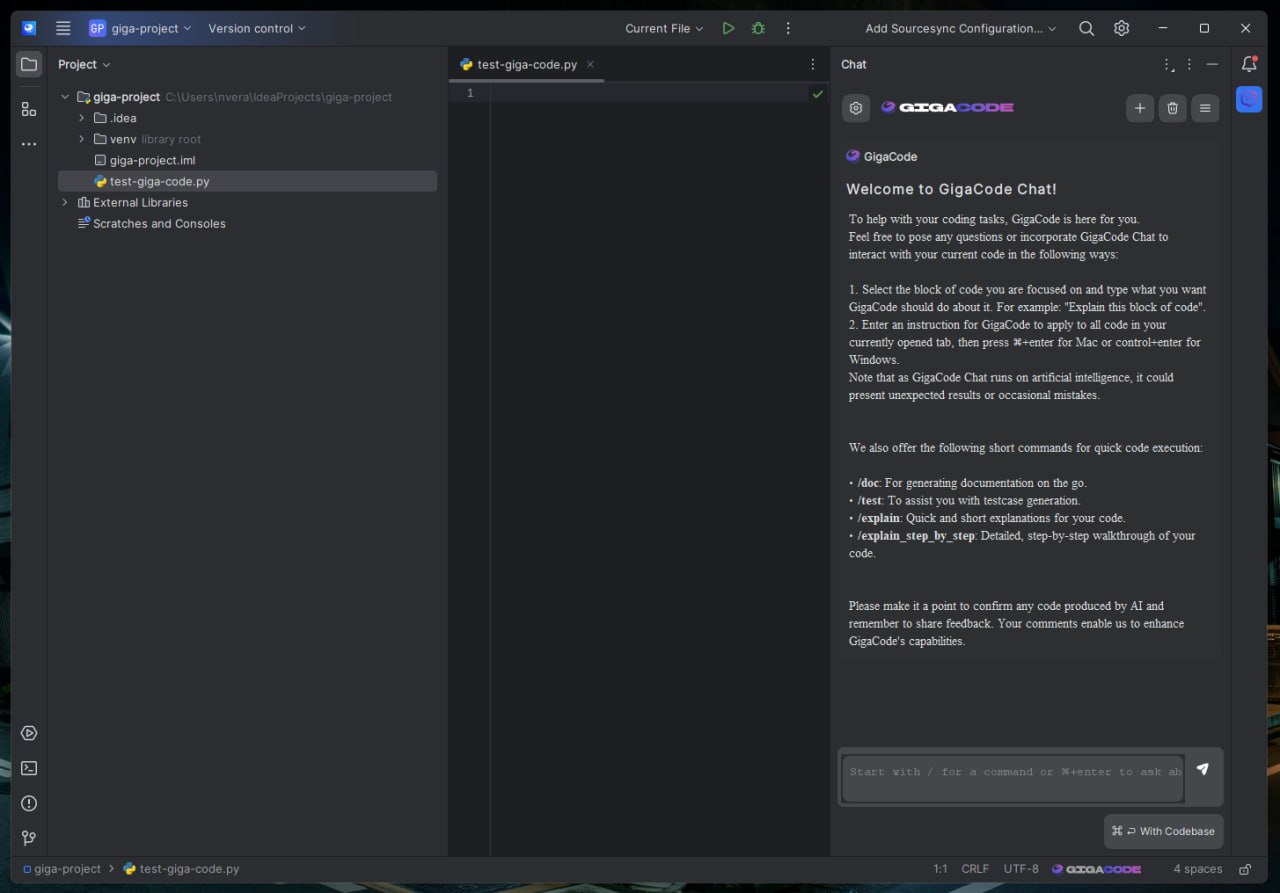
Task: Open editor tab options menu
Action: tap(813, 64)
